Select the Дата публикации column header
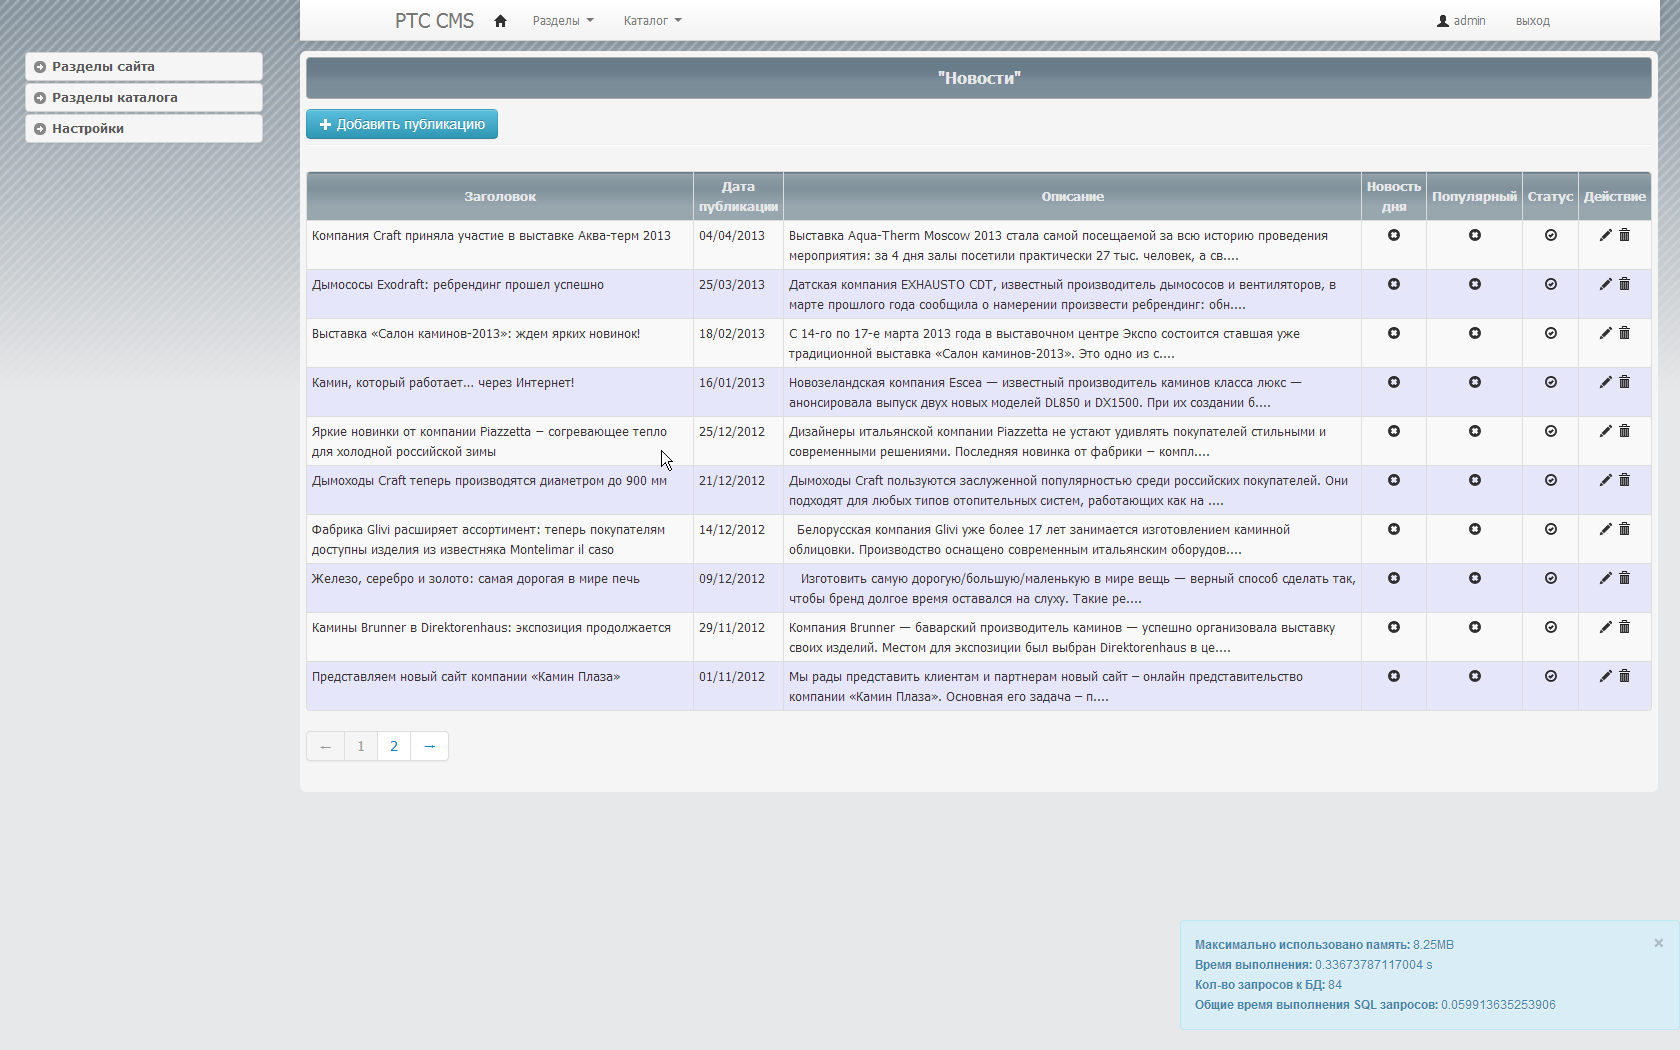1680x1050 pixels. (x=738, y=196)
